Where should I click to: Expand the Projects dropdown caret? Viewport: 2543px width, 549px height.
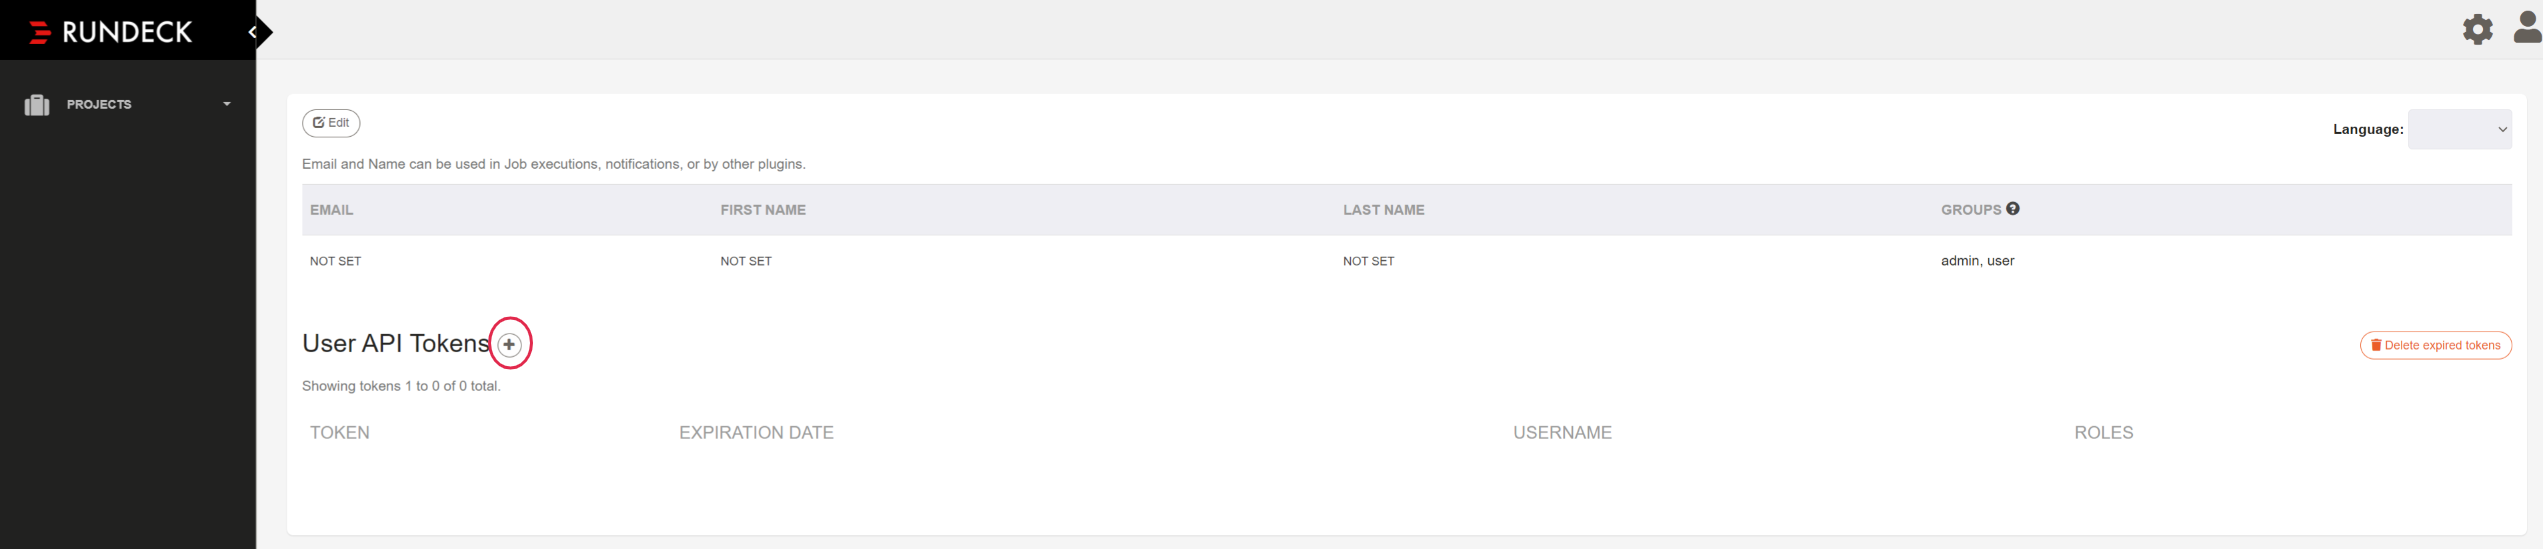point(227,104)
